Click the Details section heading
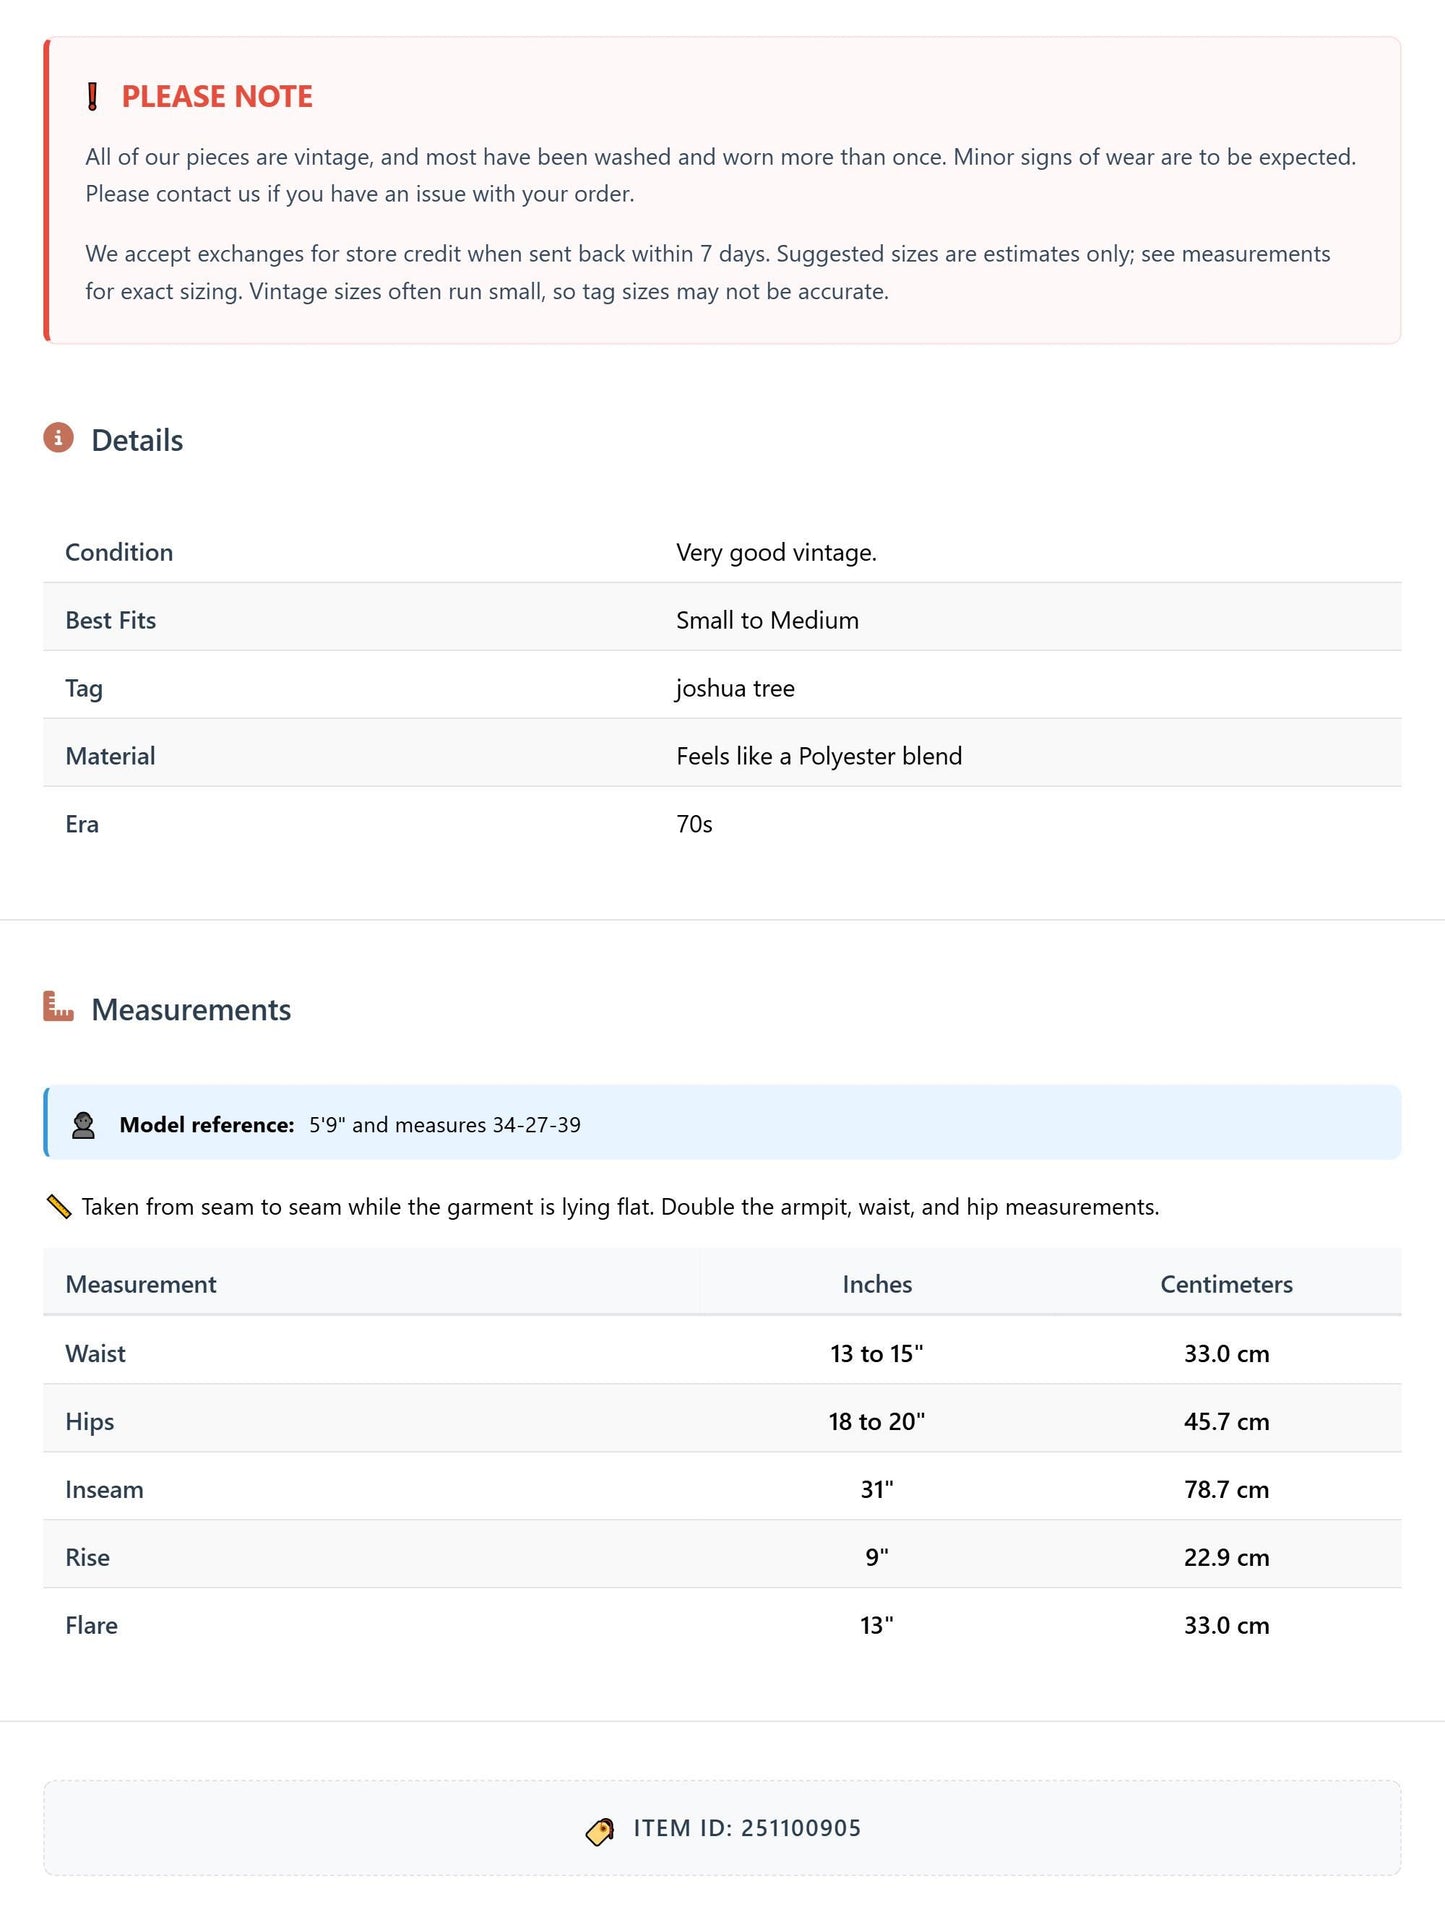 pyautogui.click(x=137, y=440)
